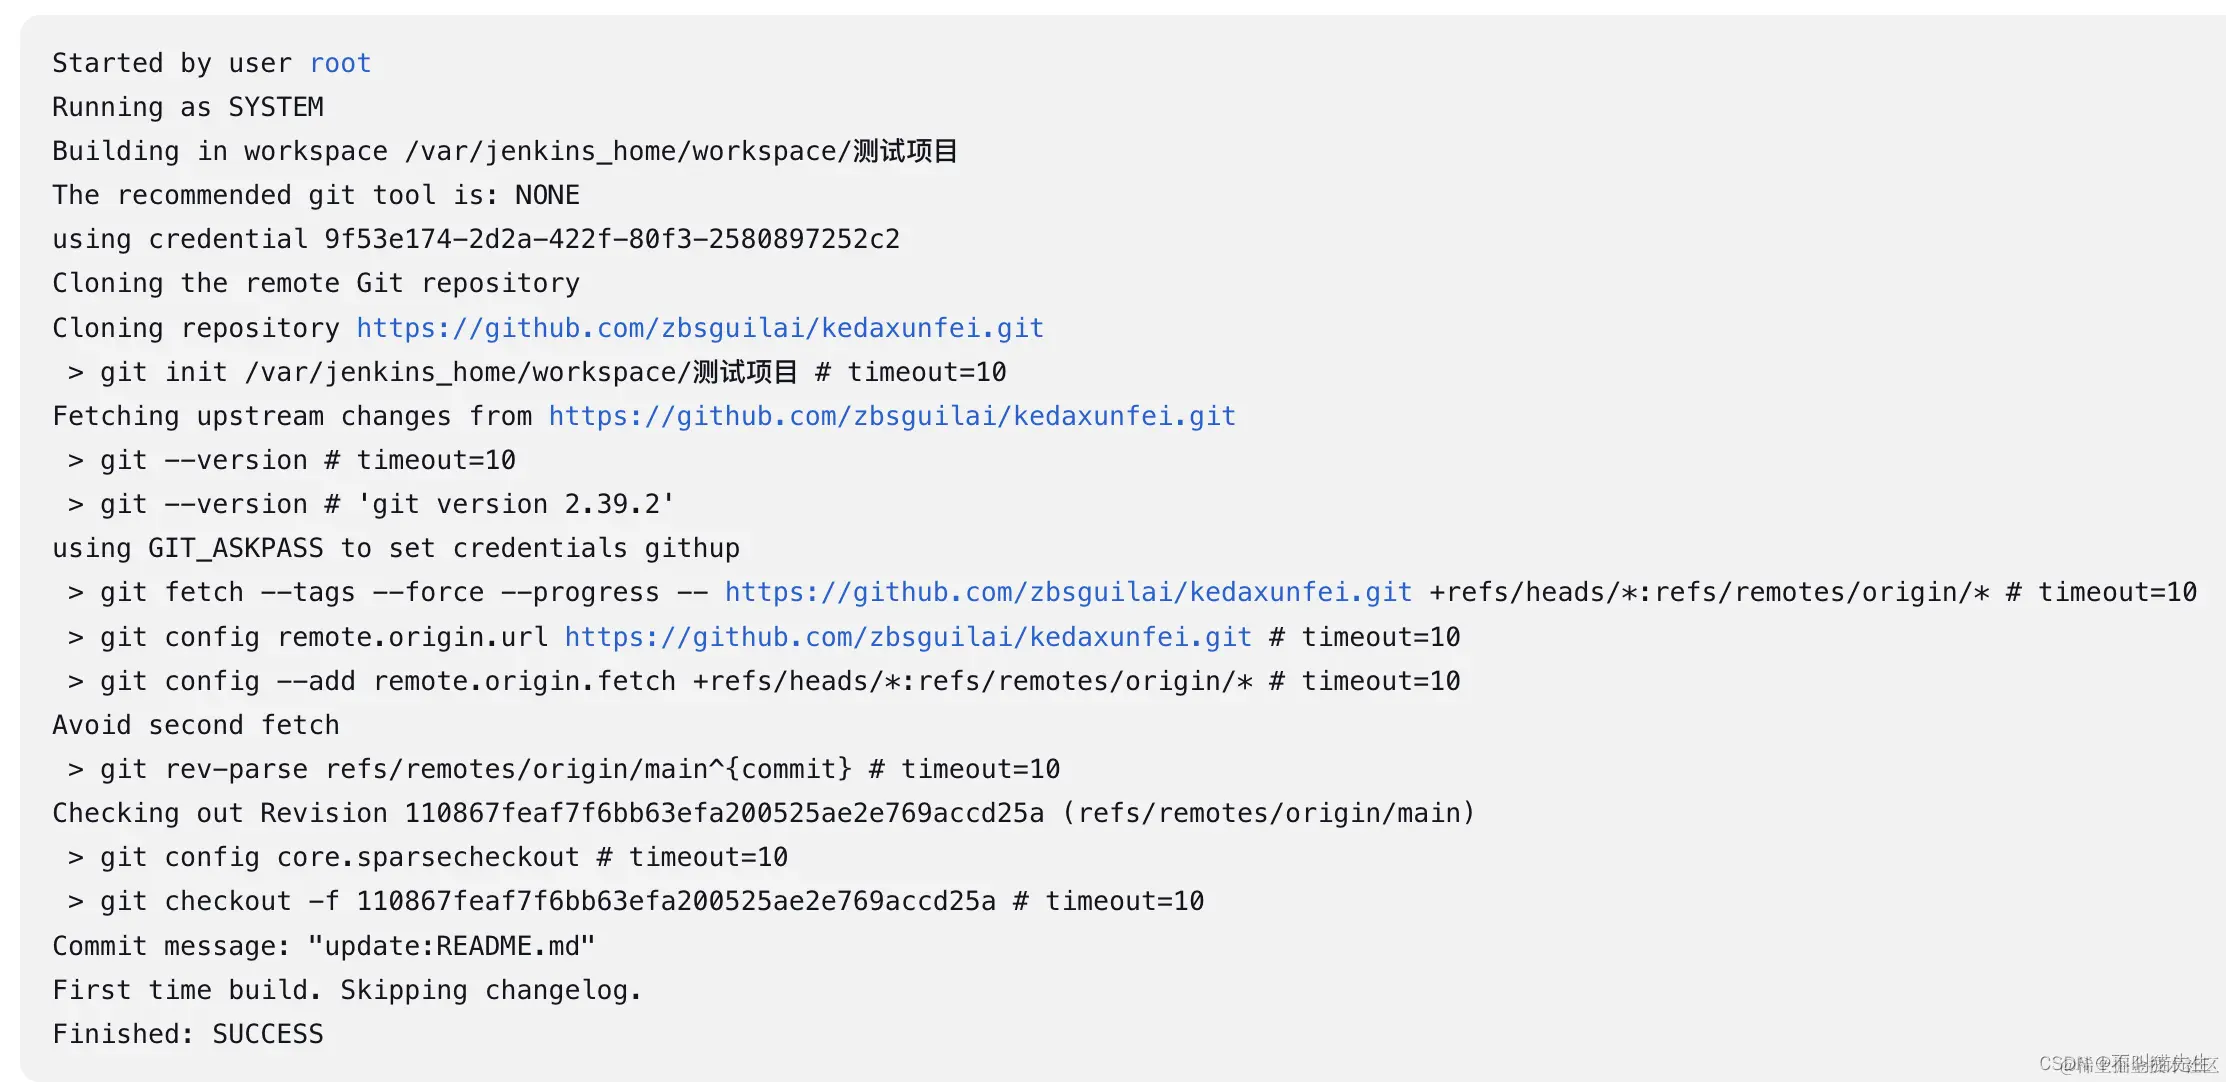Click the Checking out Revision hash line

click(x=764, y=813)
